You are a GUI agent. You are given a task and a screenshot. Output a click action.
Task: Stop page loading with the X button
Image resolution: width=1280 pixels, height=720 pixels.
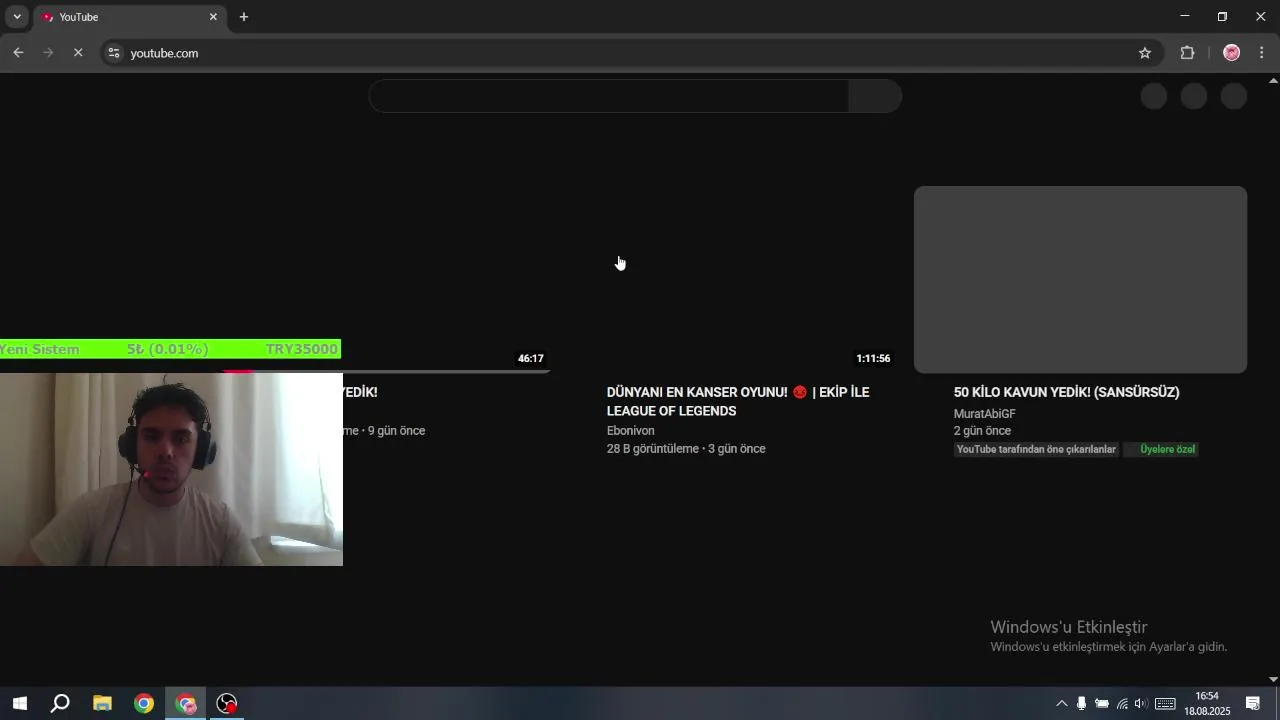click(x=78, y=53)
